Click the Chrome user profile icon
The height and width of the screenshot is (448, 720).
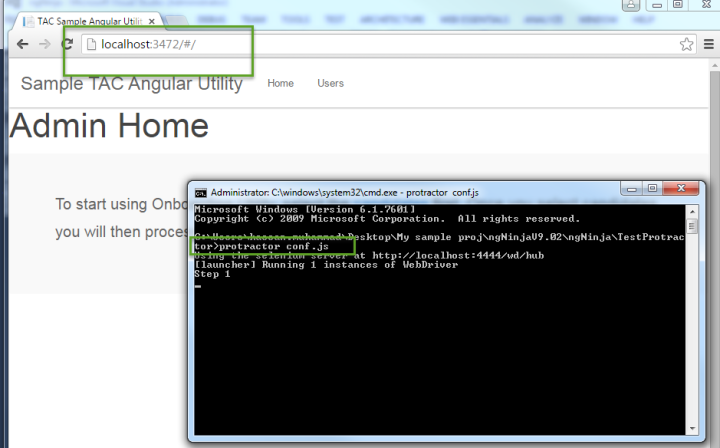[x=631, y=5]
